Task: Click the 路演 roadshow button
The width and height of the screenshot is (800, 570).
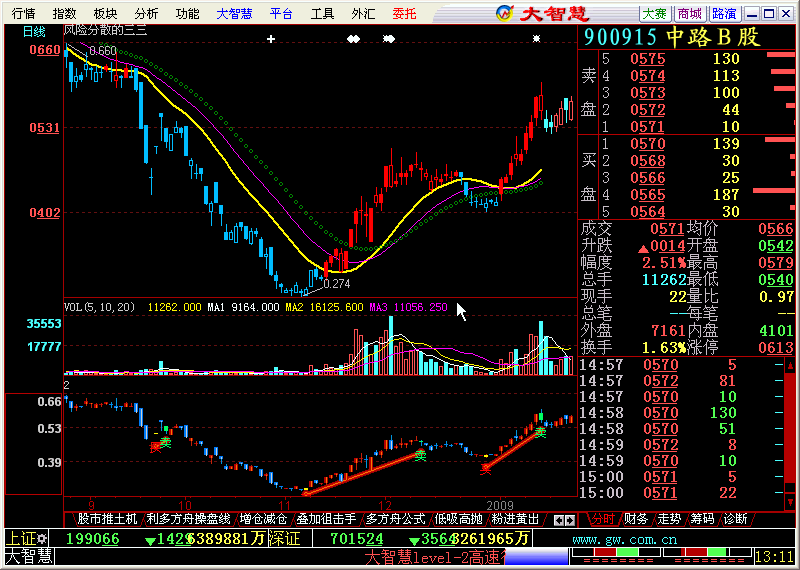Action: tap(724, 14)
